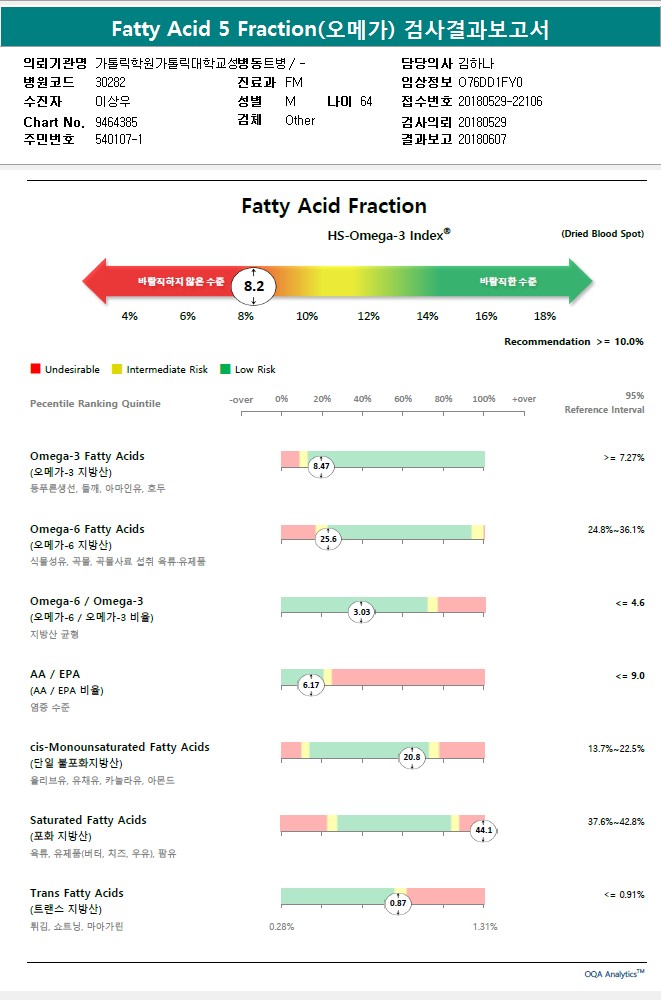Click the 0.87 Trans Fatty Acids marker
The width and height of the screenshot is (661, 1000).
(398, 903)
